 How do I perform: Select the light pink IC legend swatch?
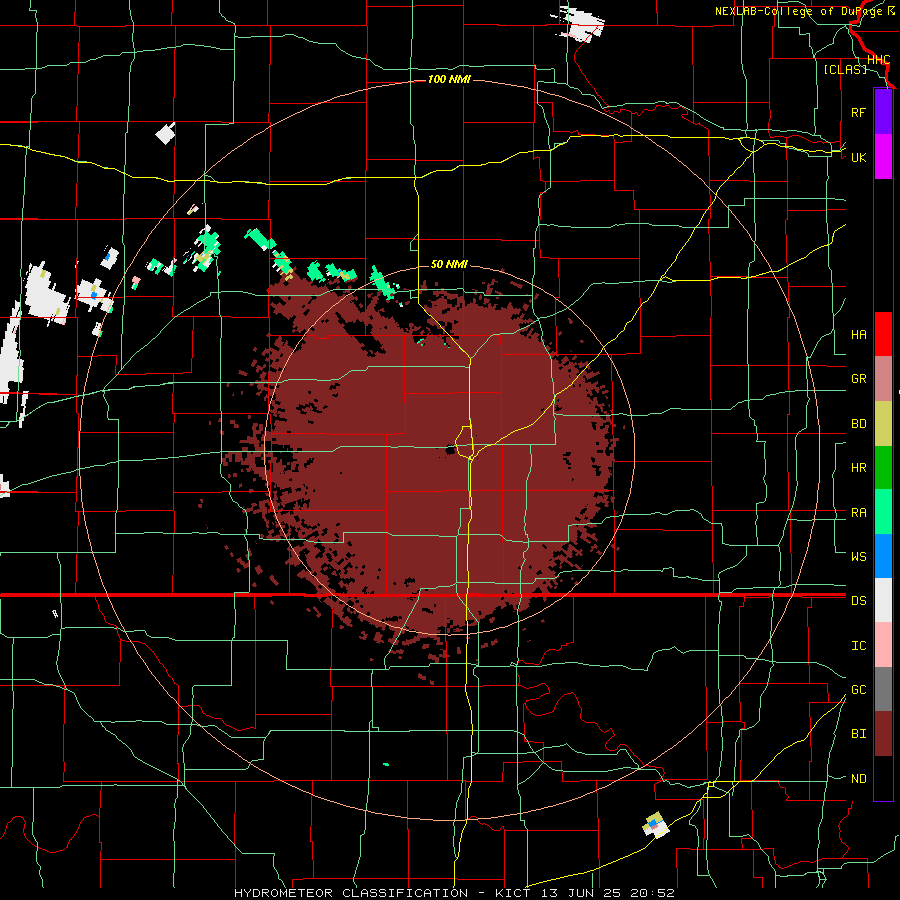[883, 645]
